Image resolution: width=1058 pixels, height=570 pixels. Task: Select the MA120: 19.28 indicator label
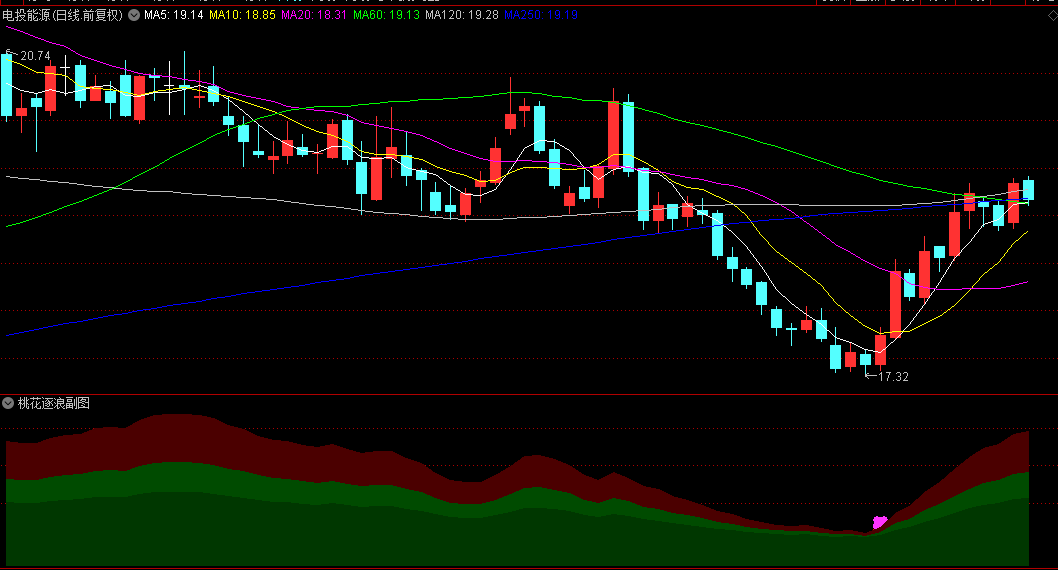pos(462,15)
